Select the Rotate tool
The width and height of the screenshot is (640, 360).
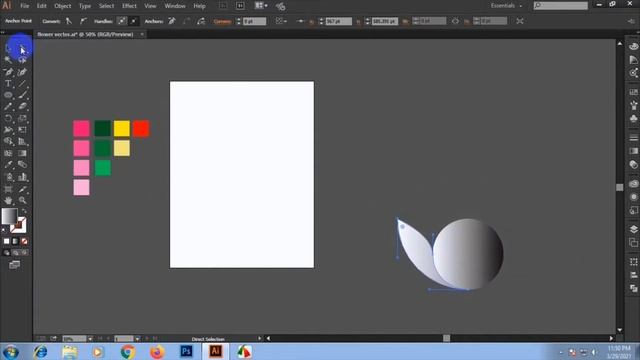pyautogui.click(x=8, y=118)
